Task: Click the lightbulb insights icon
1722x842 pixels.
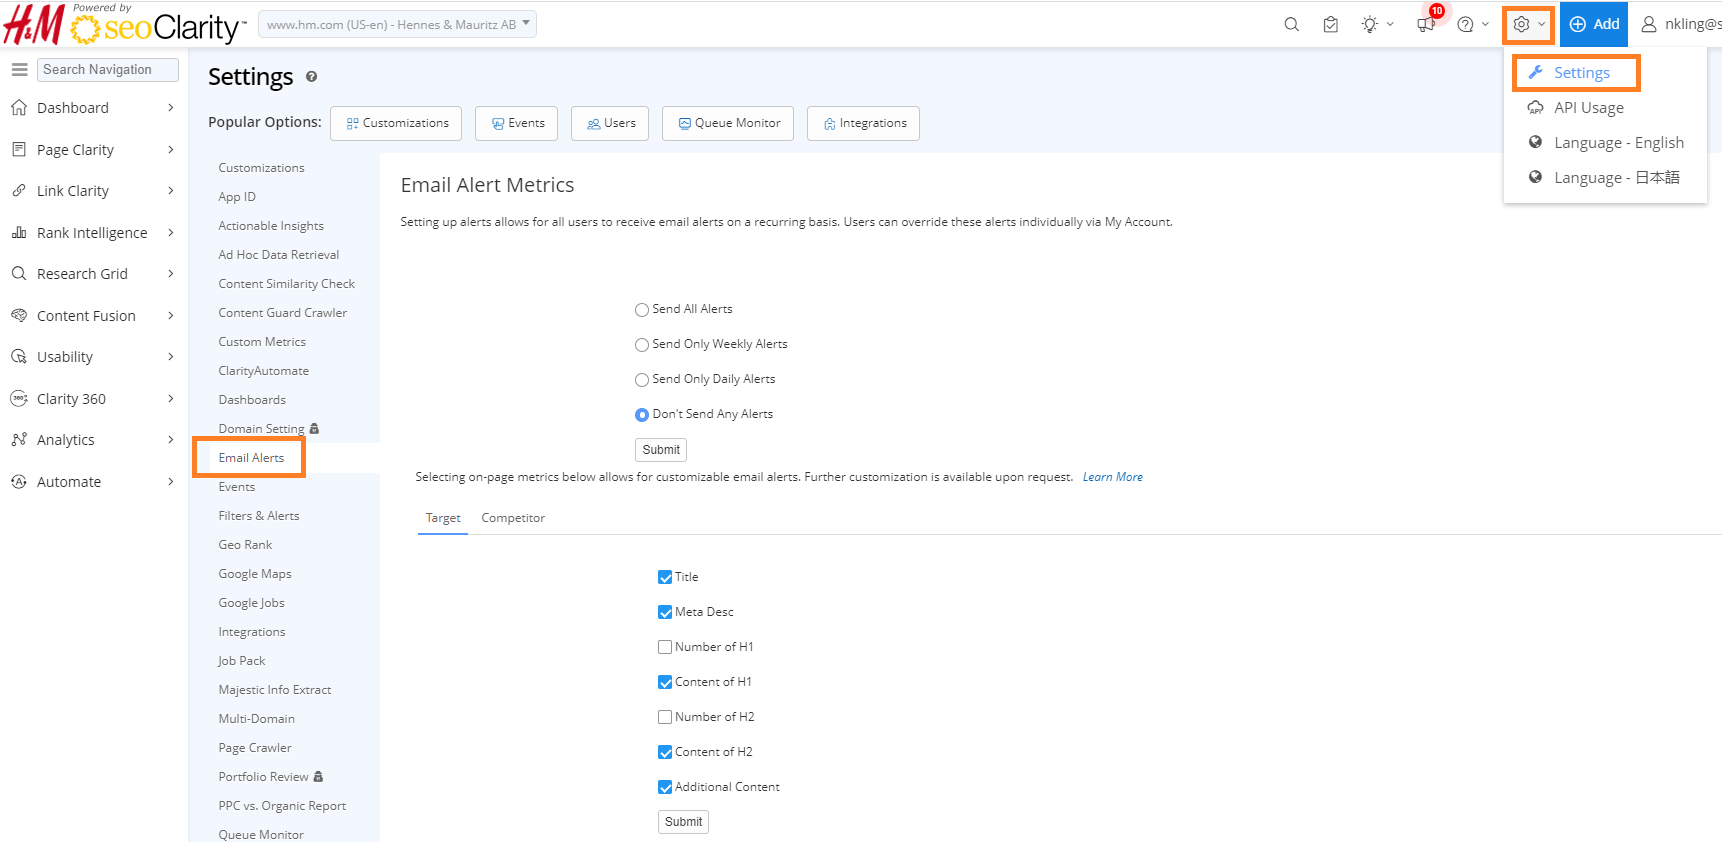Action: tap(1369, 25)
